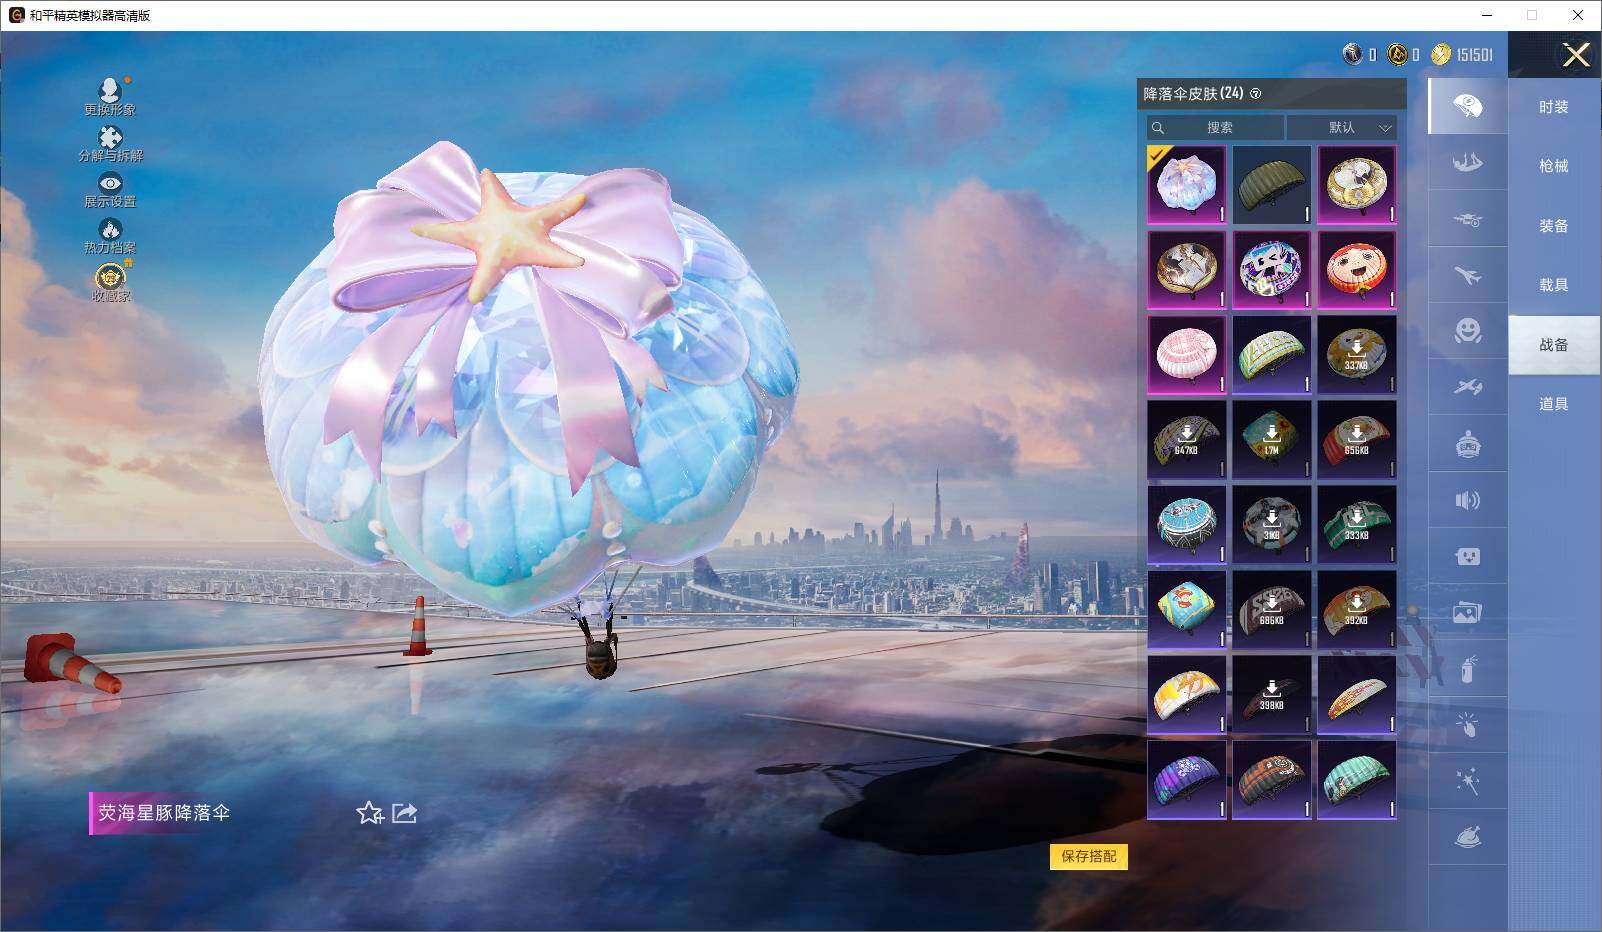
Task: Open the 默认 sort dropdown
Action: click(x=1342, y=127)
